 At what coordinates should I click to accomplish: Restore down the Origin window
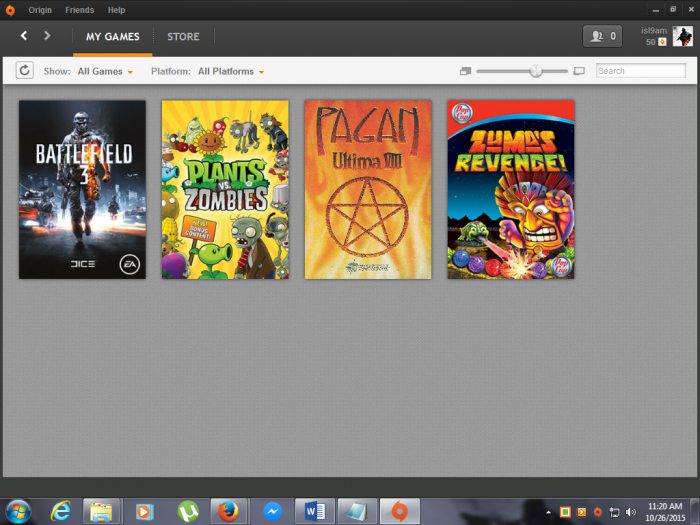(x=673, y=9)
